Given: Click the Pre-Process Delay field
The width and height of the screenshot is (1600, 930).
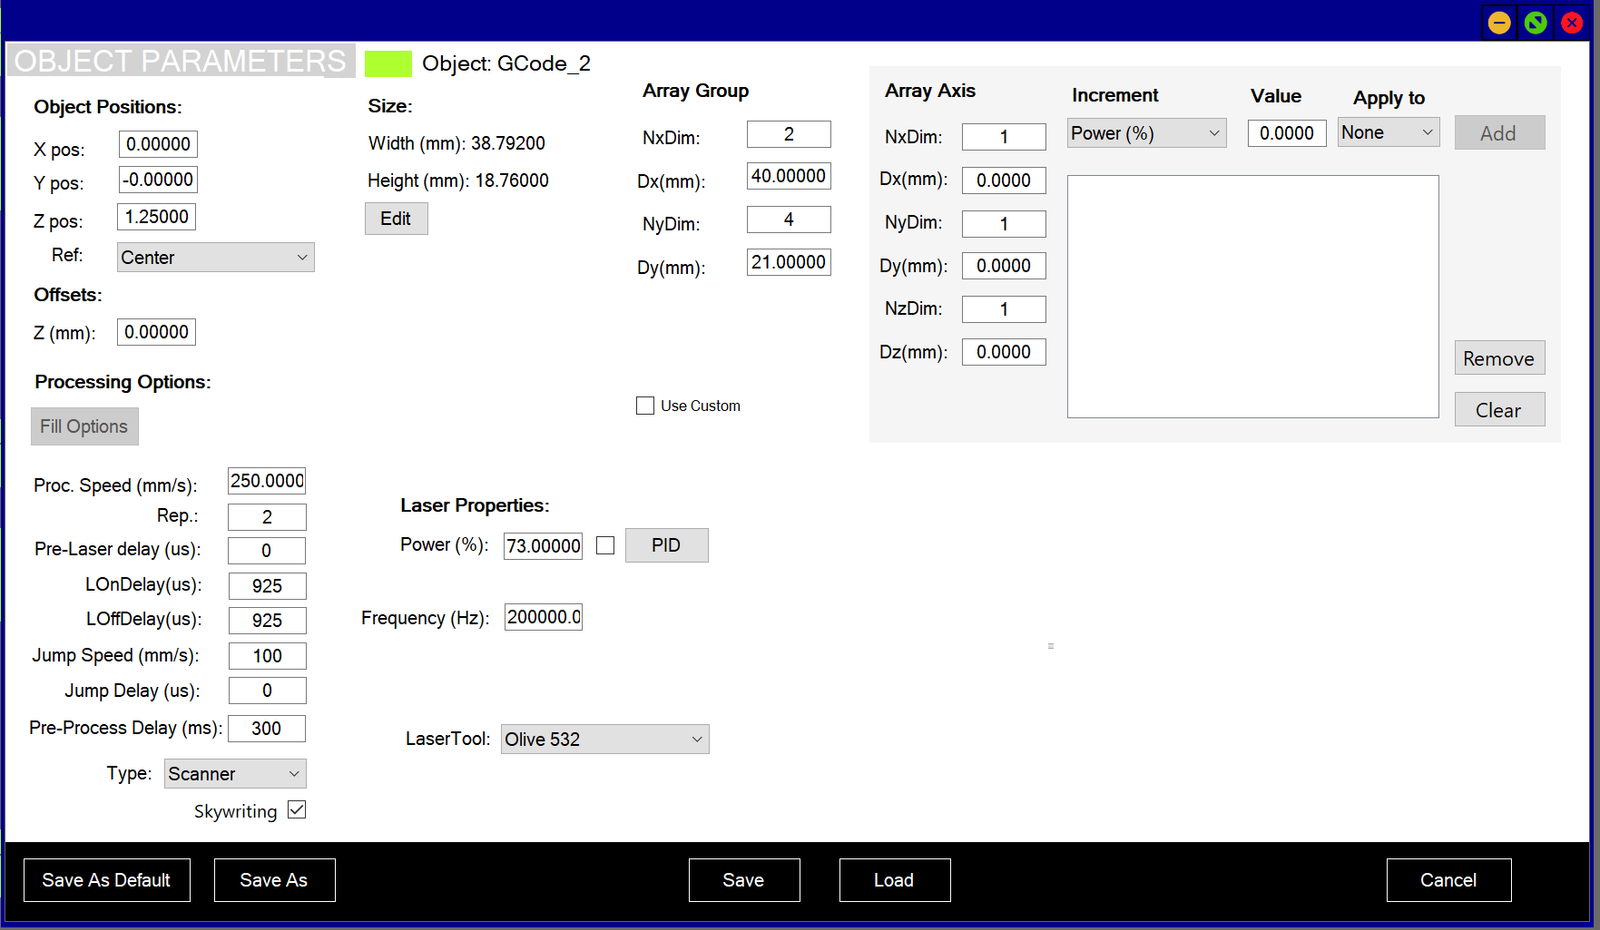Looking at the screenshot, I should [267, 728].
